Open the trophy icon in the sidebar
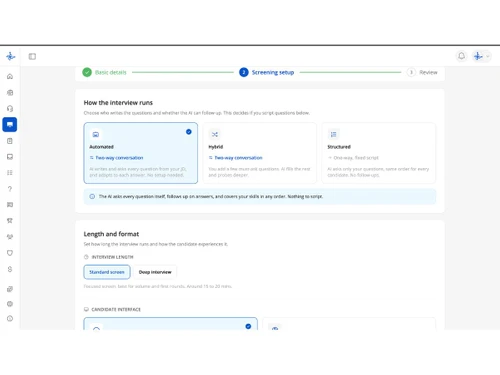500x375 pixels. 10,221
